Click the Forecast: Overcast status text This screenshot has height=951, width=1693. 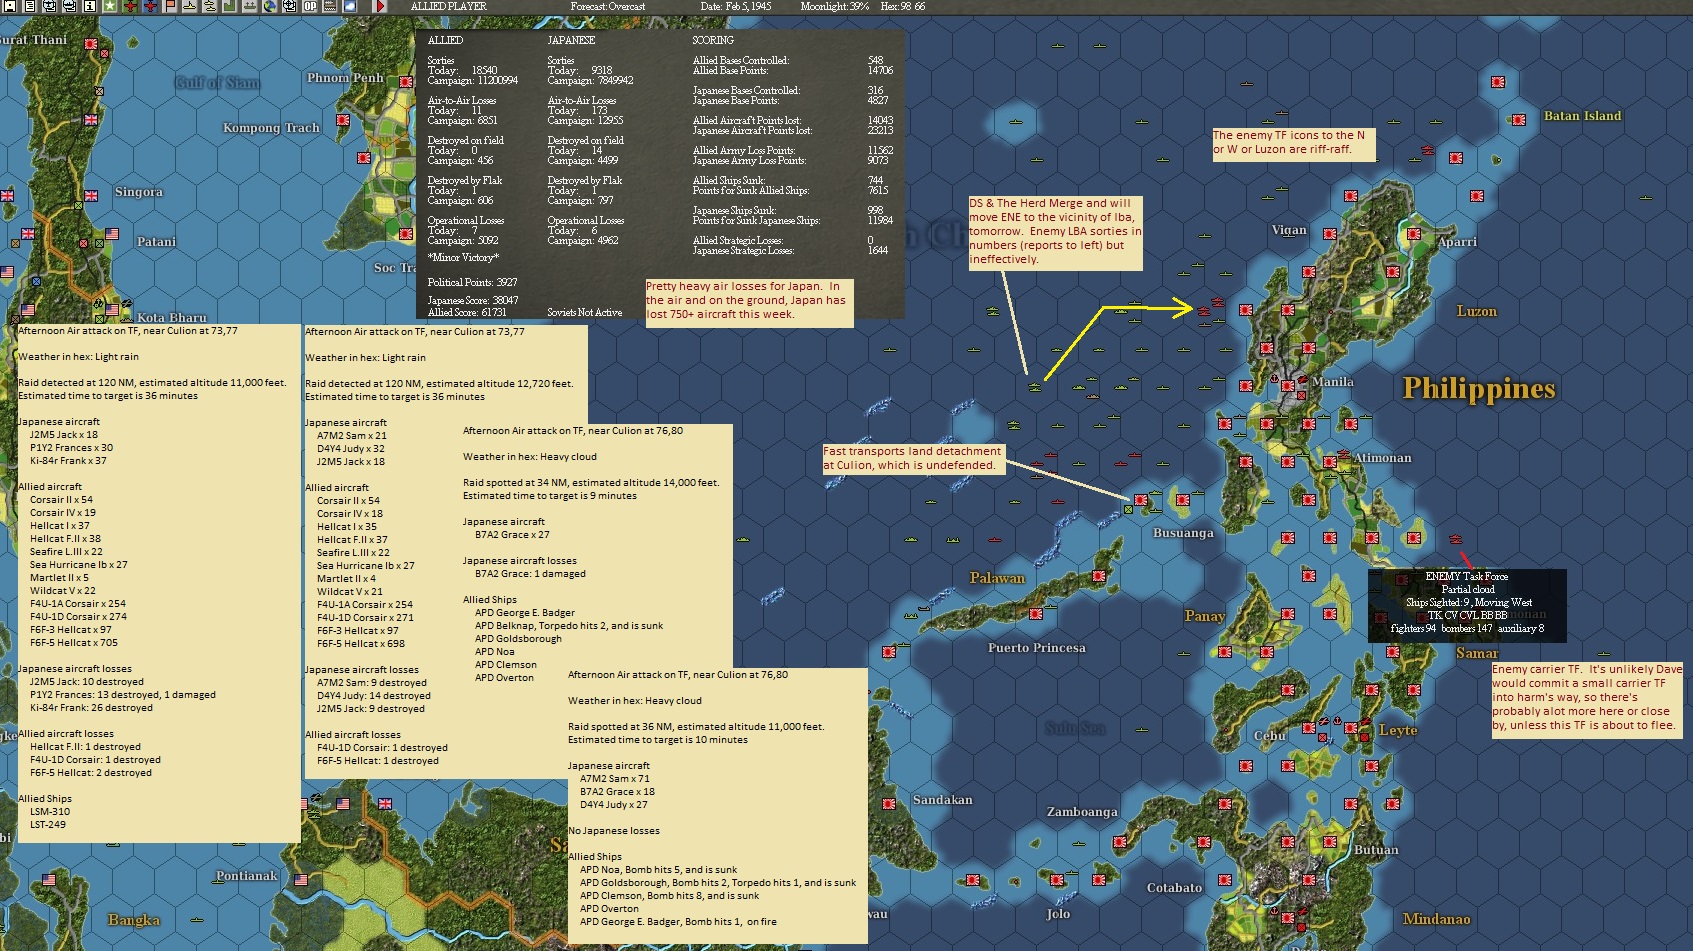coord(608,6)
